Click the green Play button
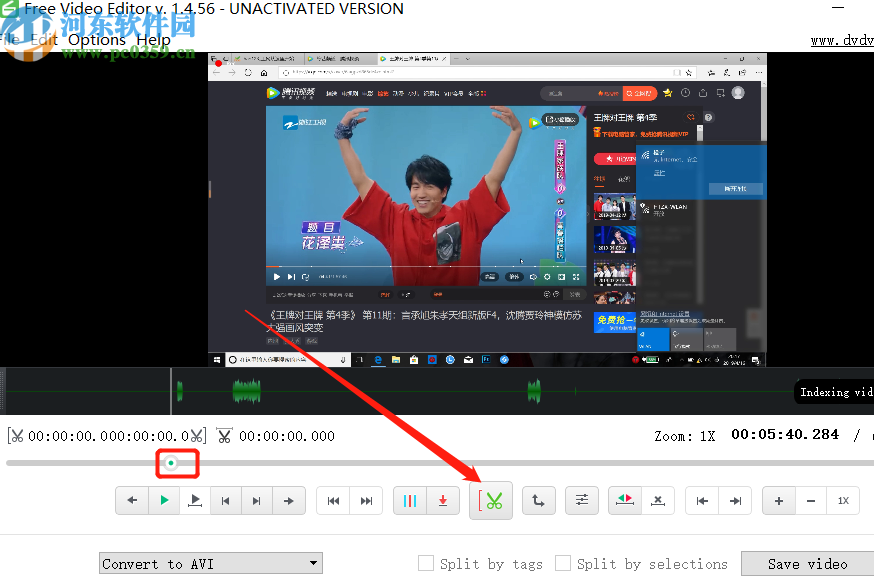Screen dimensions: 874x577 pos(163,500)
